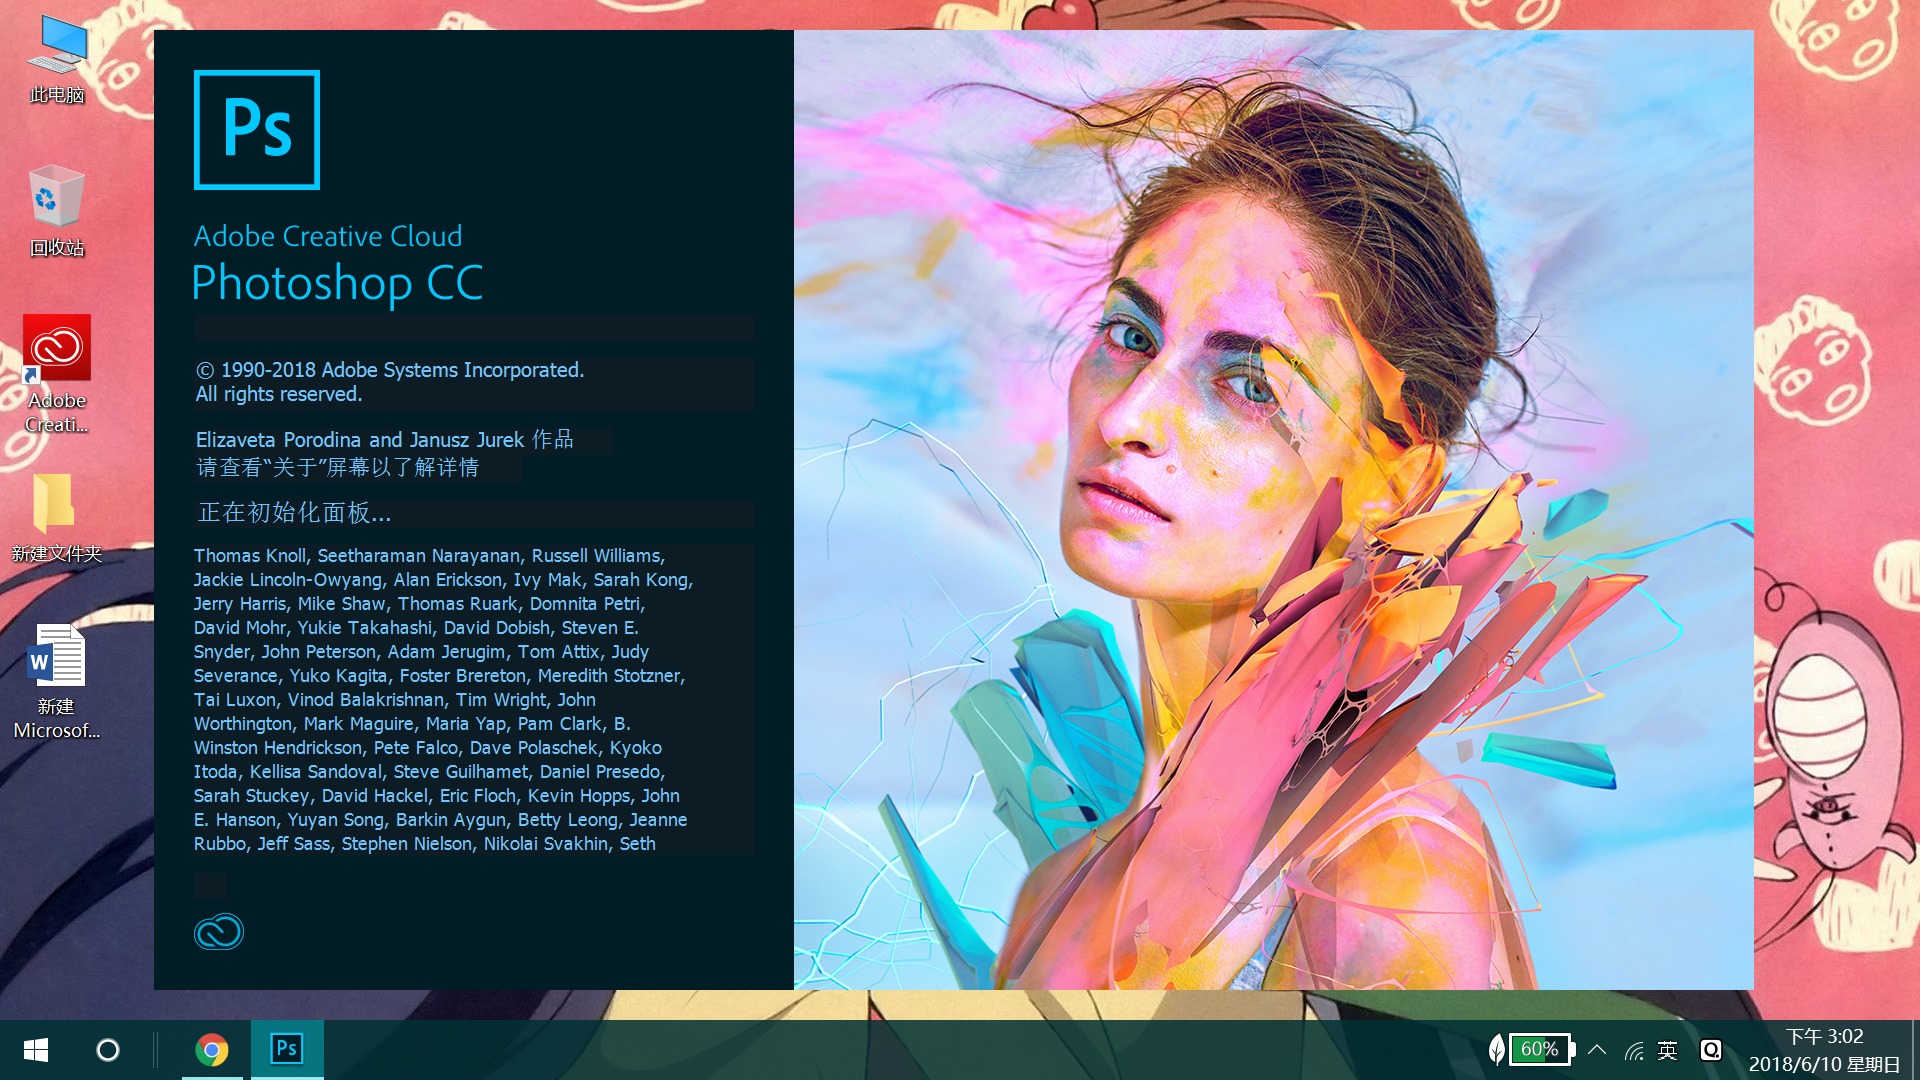Select the 此电脑 desktop icon
1920x1080 pixels.
57,60
